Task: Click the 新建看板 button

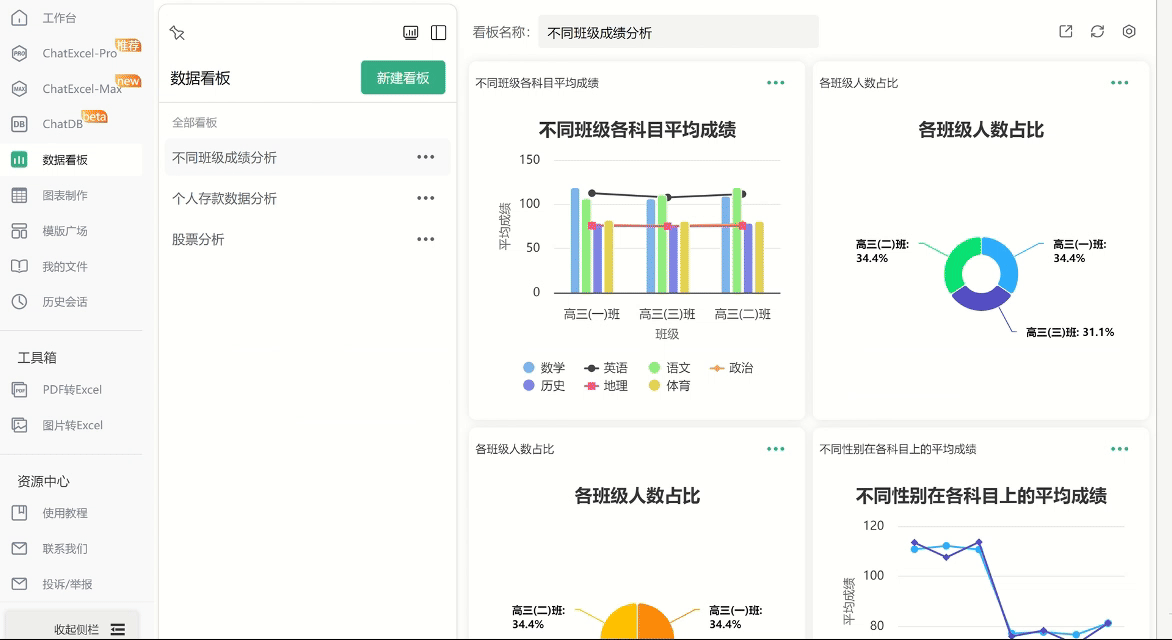Action: (x=403, y=78)
